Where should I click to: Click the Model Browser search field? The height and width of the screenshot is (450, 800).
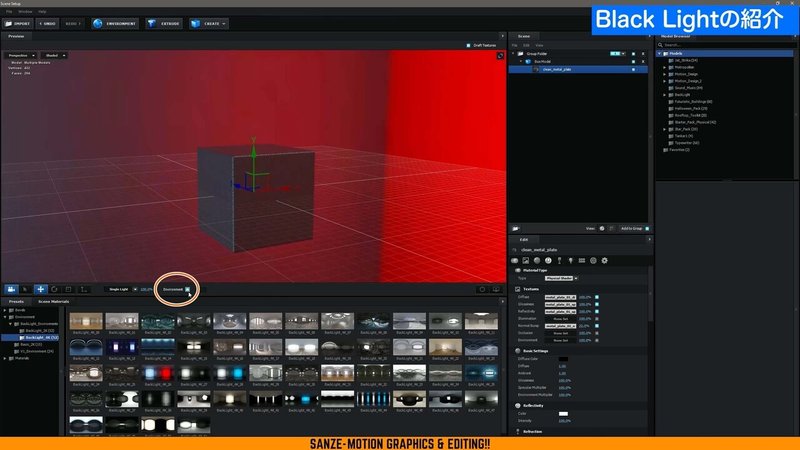tap(727, 45)
